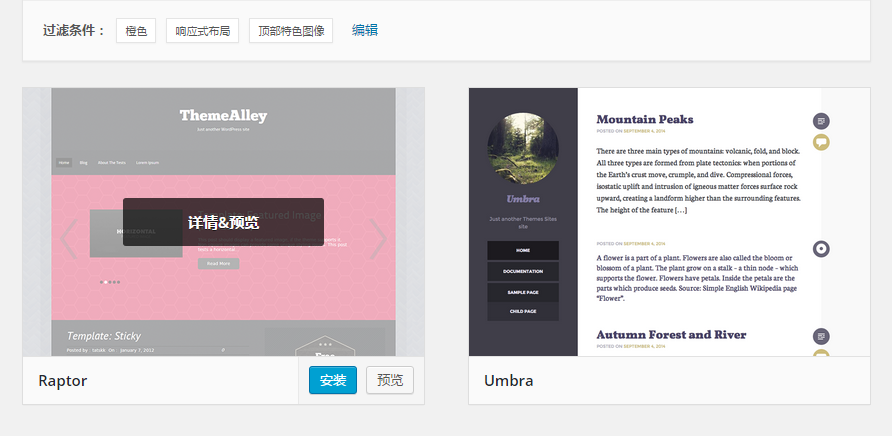Click Read More button in Raptor preview
Screen dimensions: 892x436
click(x=218, y=264)
